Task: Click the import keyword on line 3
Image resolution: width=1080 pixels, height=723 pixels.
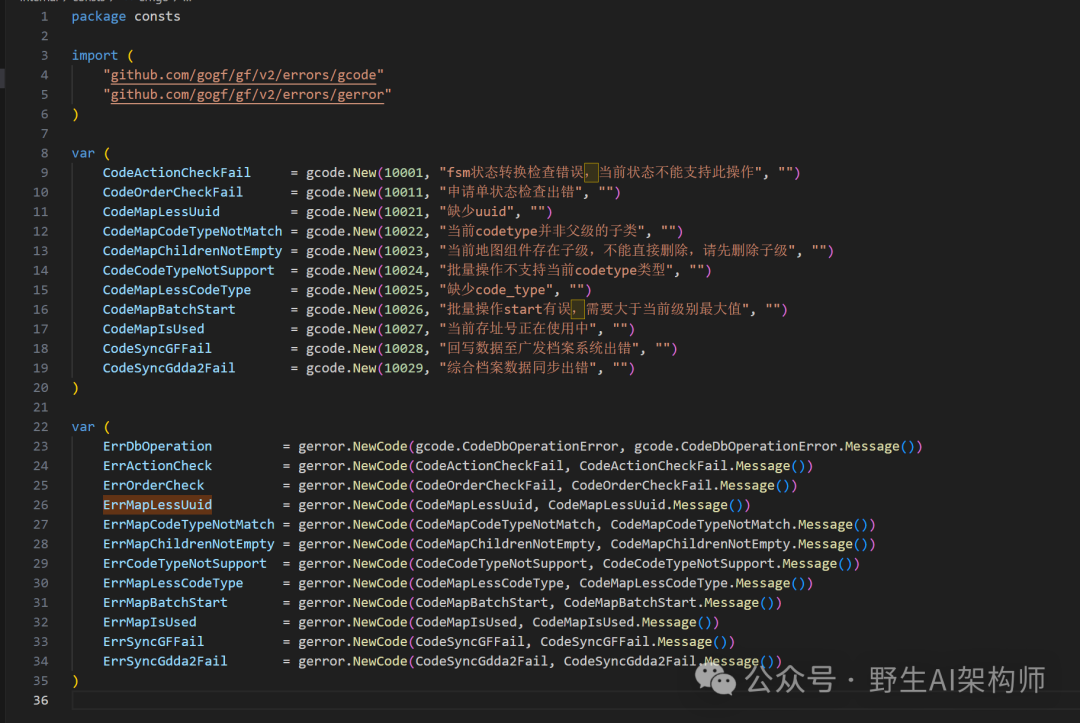Action: 94,56
